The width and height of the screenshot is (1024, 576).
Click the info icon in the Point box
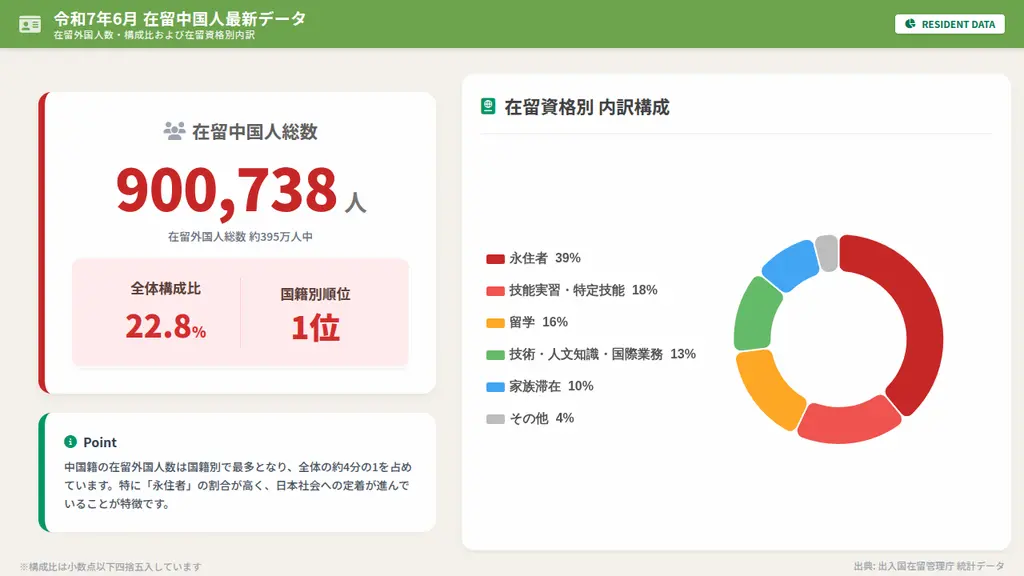pyautogui.click(x=68, y=442)
